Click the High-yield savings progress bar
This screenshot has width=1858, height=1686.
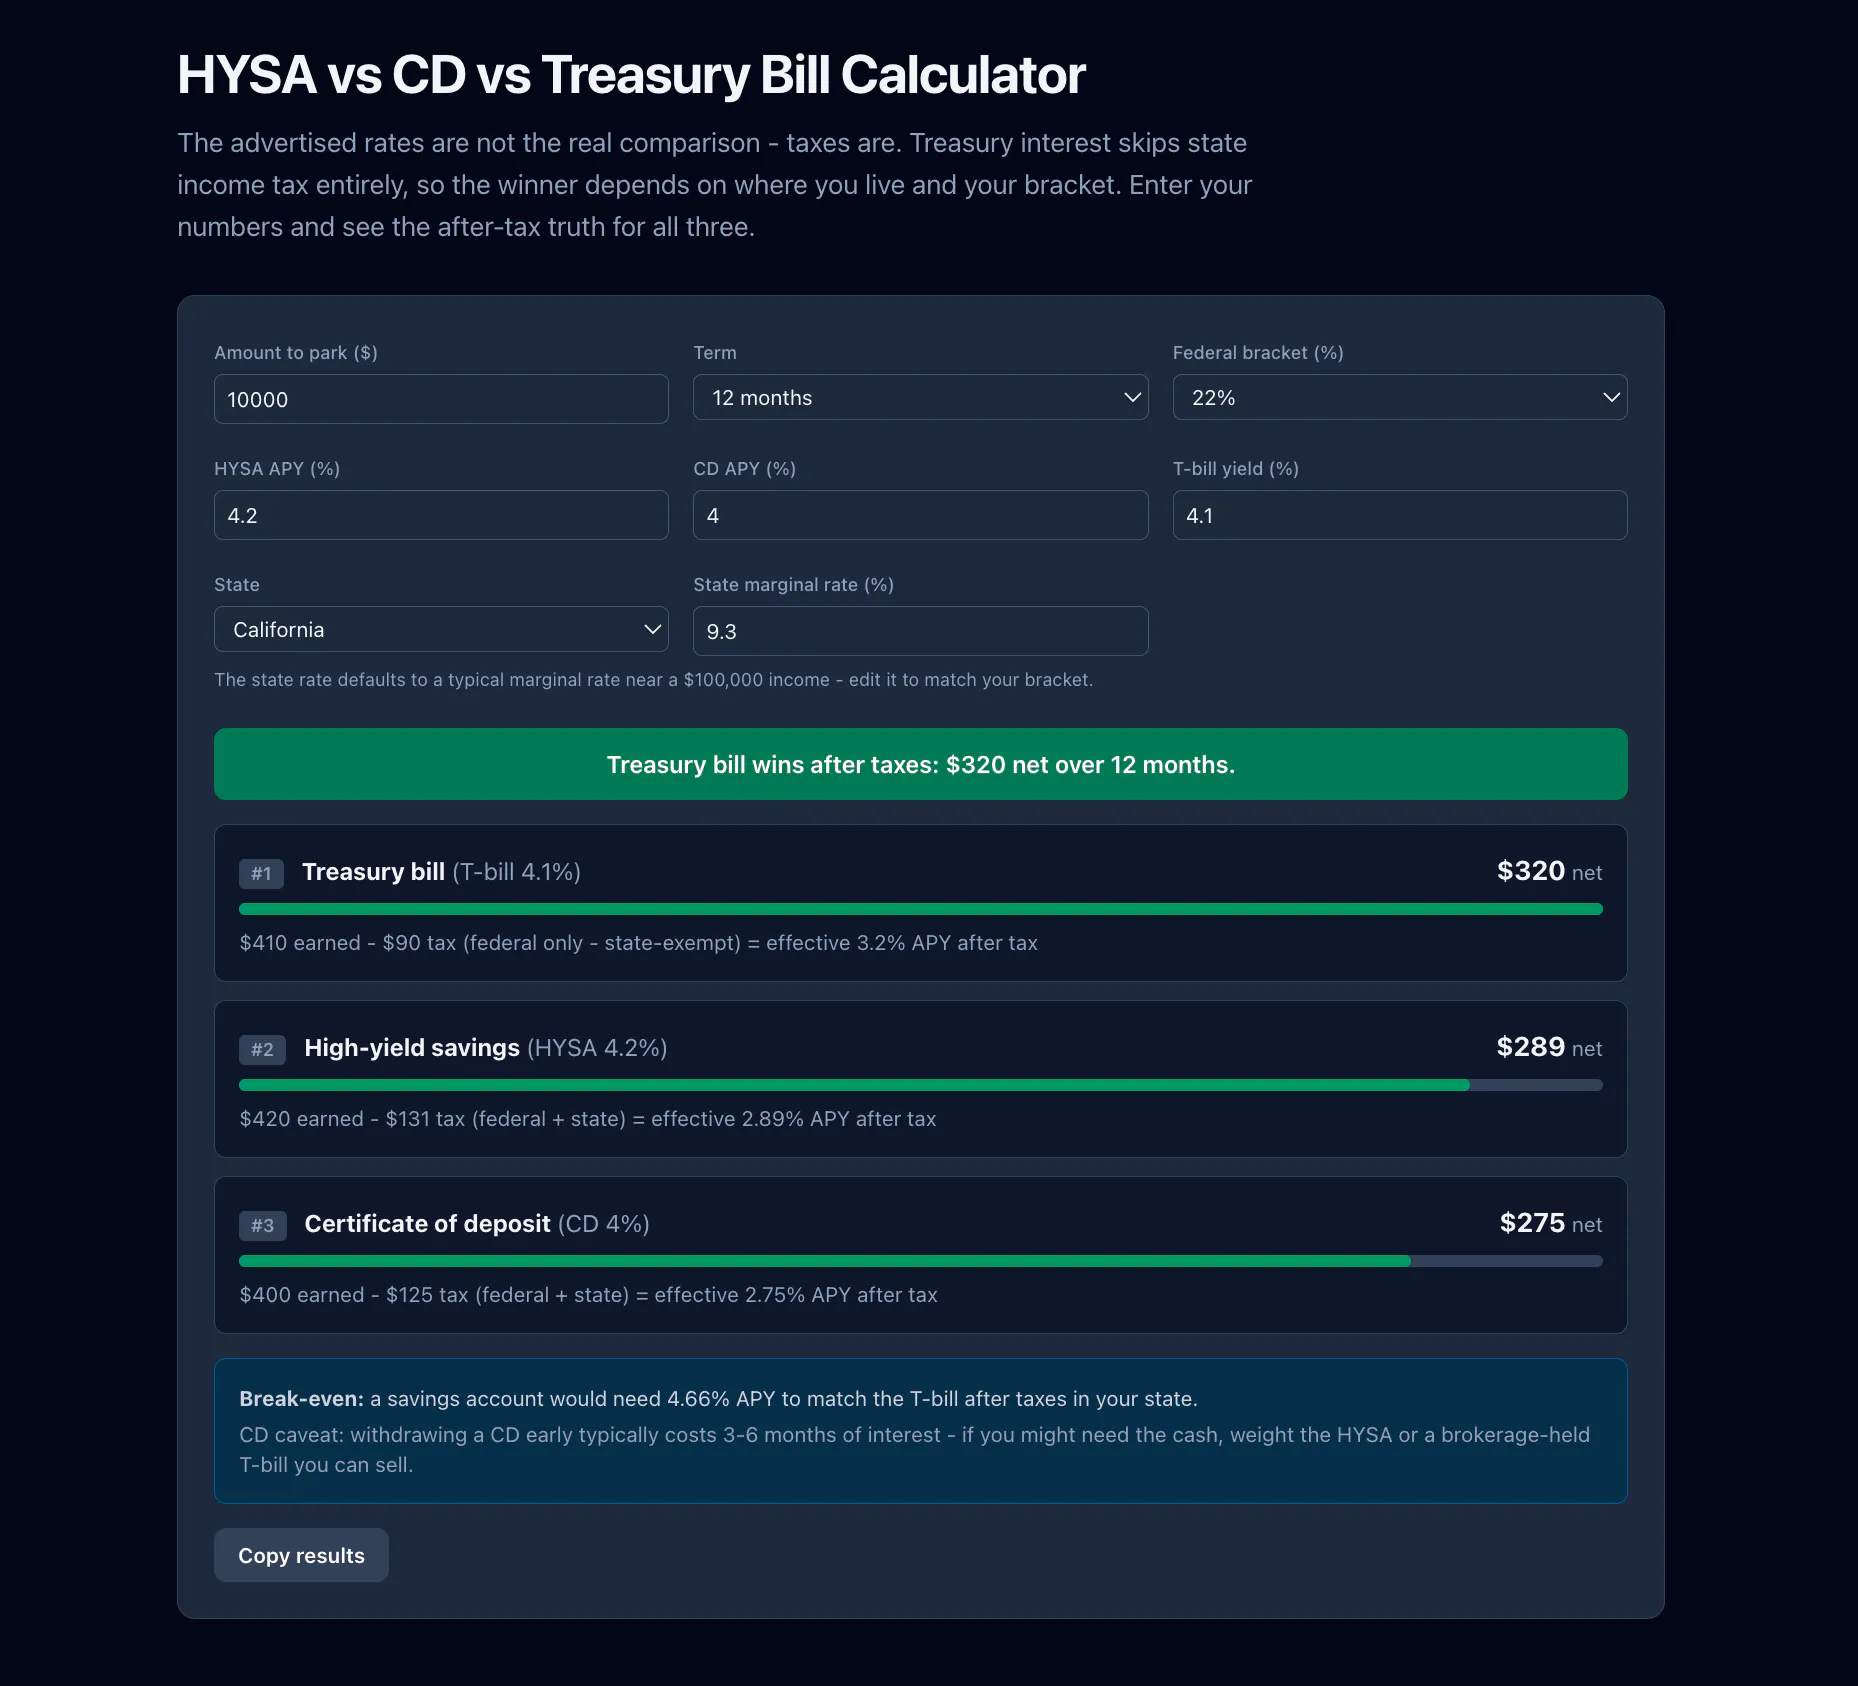[921, 1085]
